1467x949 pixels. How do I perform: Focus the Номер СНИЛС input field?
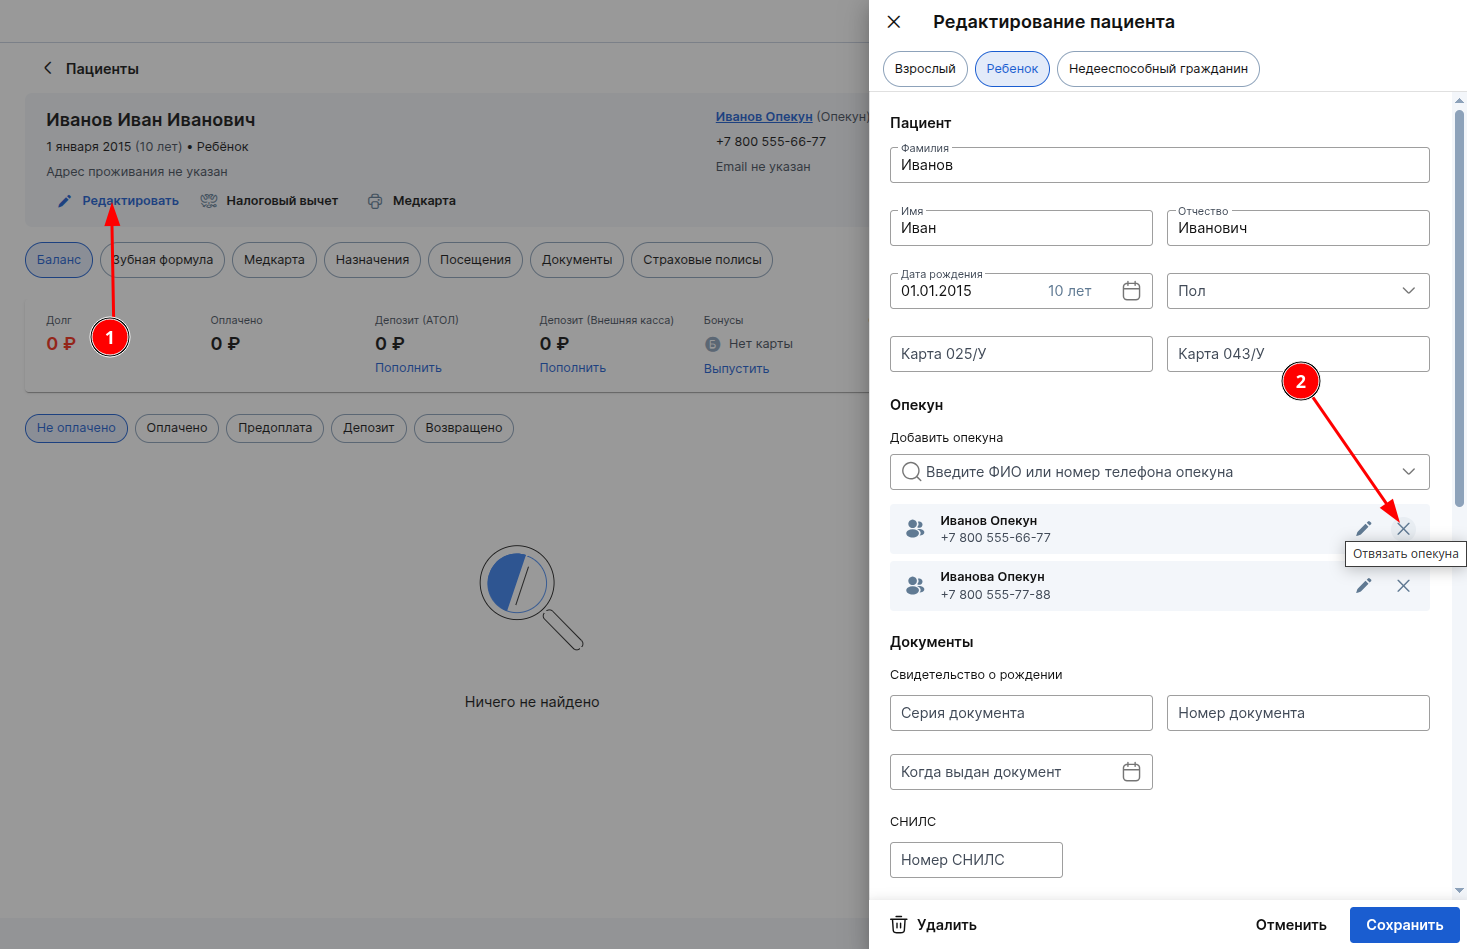976,860
